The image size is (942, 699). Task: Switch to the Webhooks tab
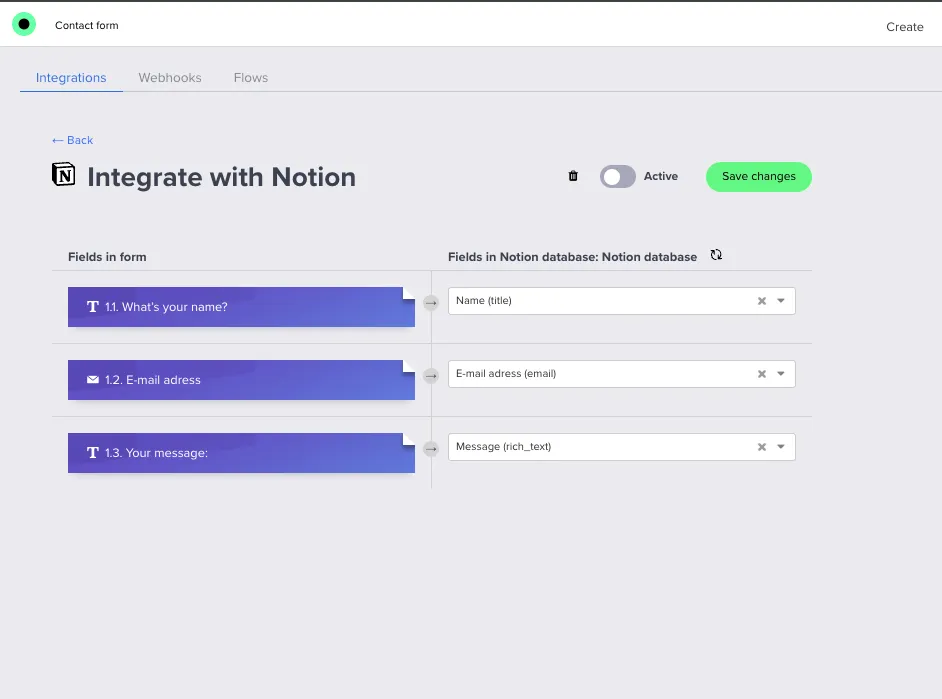point(169,77)
